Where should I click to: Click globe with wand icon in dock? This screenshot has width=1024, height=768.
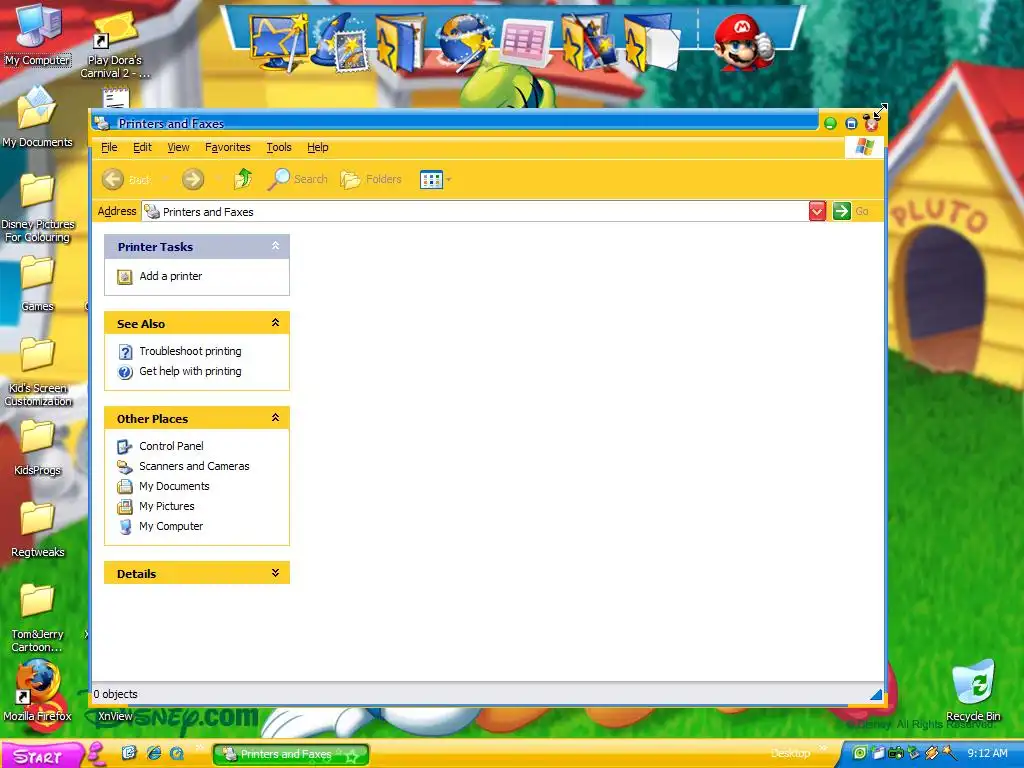click(465, 42)
